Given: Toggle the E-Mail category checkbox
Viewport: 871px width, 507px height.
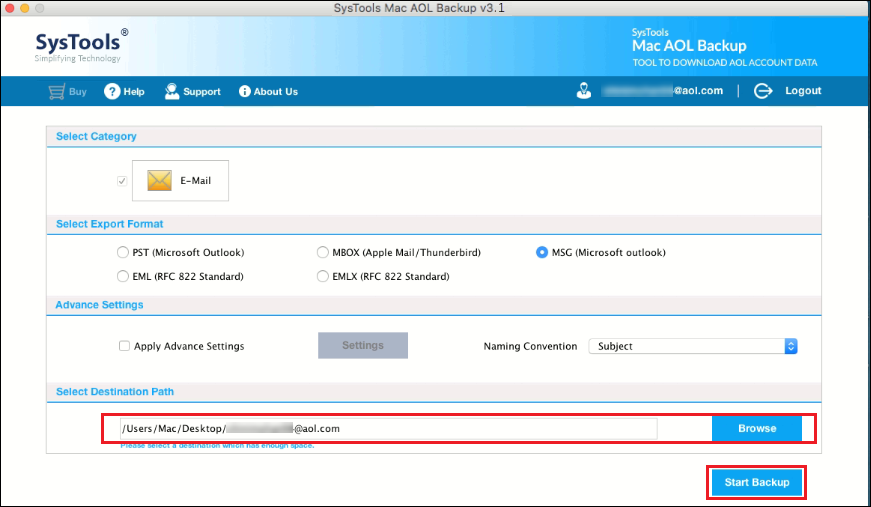Looking at the screenshot, I should (122, 181).
